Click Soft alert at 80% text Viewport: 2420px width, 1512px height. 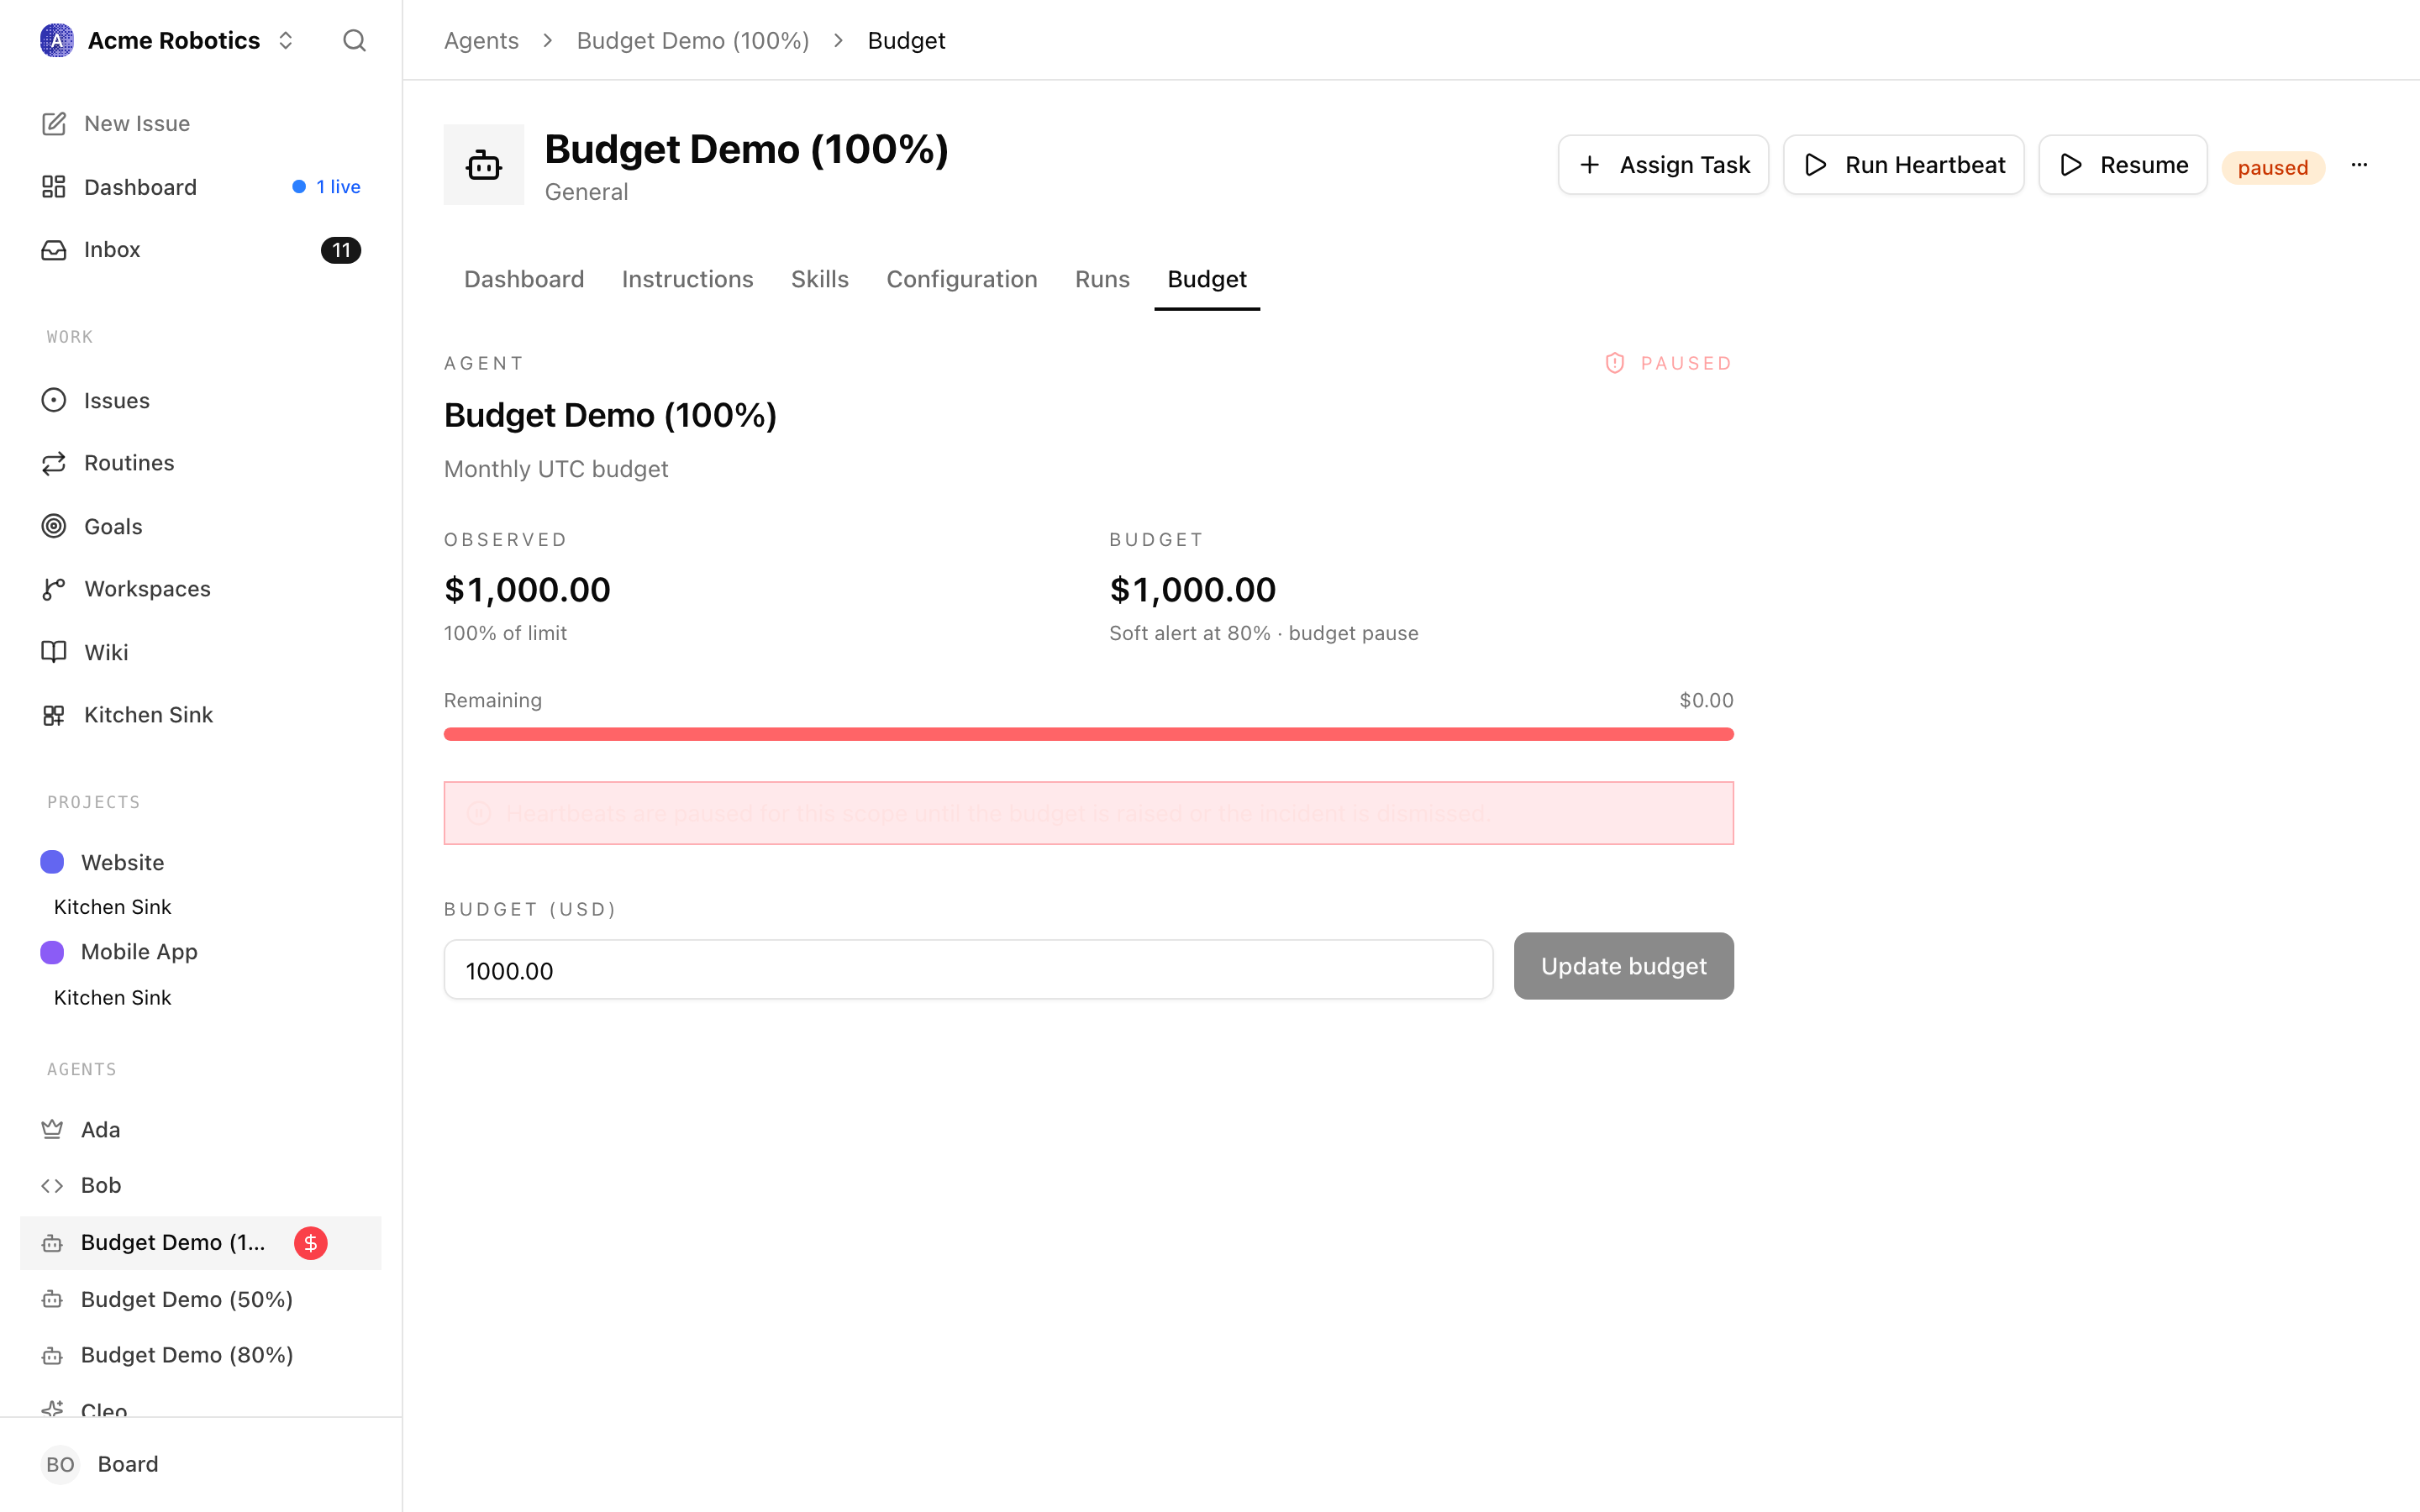pos(1189,633)
